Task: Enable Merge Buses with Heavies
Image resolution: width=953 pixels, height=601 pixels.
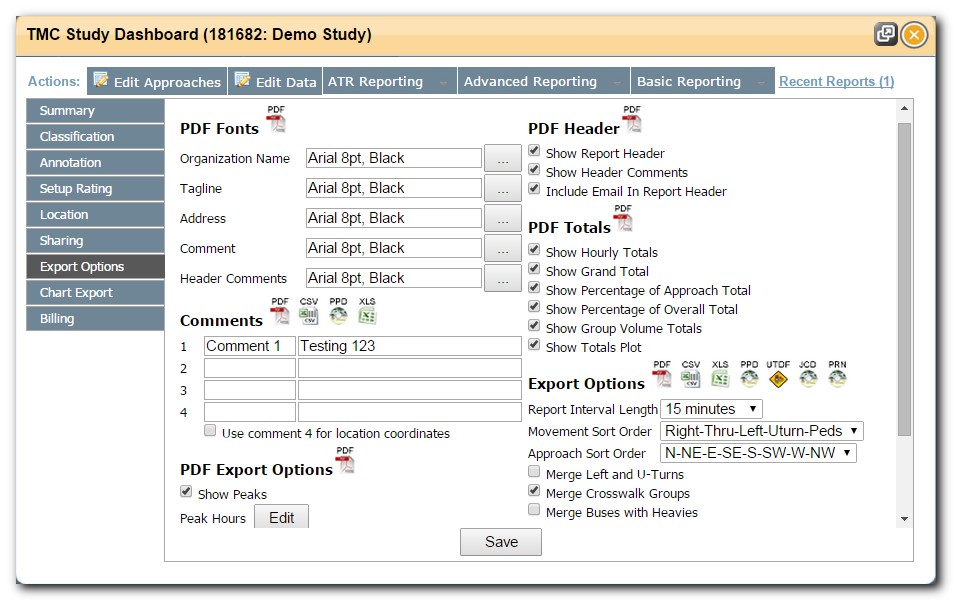Action: pos(535,510)
